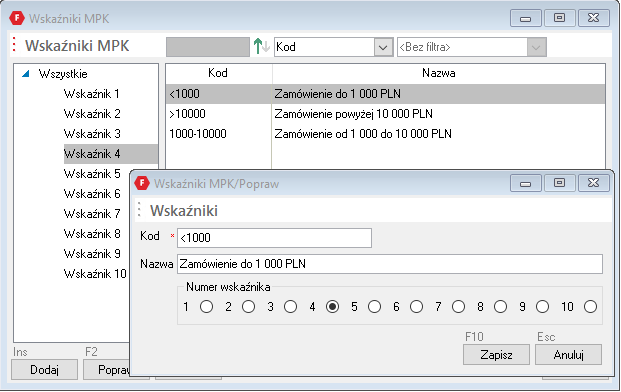Select indicator number 5 radio button
Screen dimensions: 621x392
click(374, 306)
